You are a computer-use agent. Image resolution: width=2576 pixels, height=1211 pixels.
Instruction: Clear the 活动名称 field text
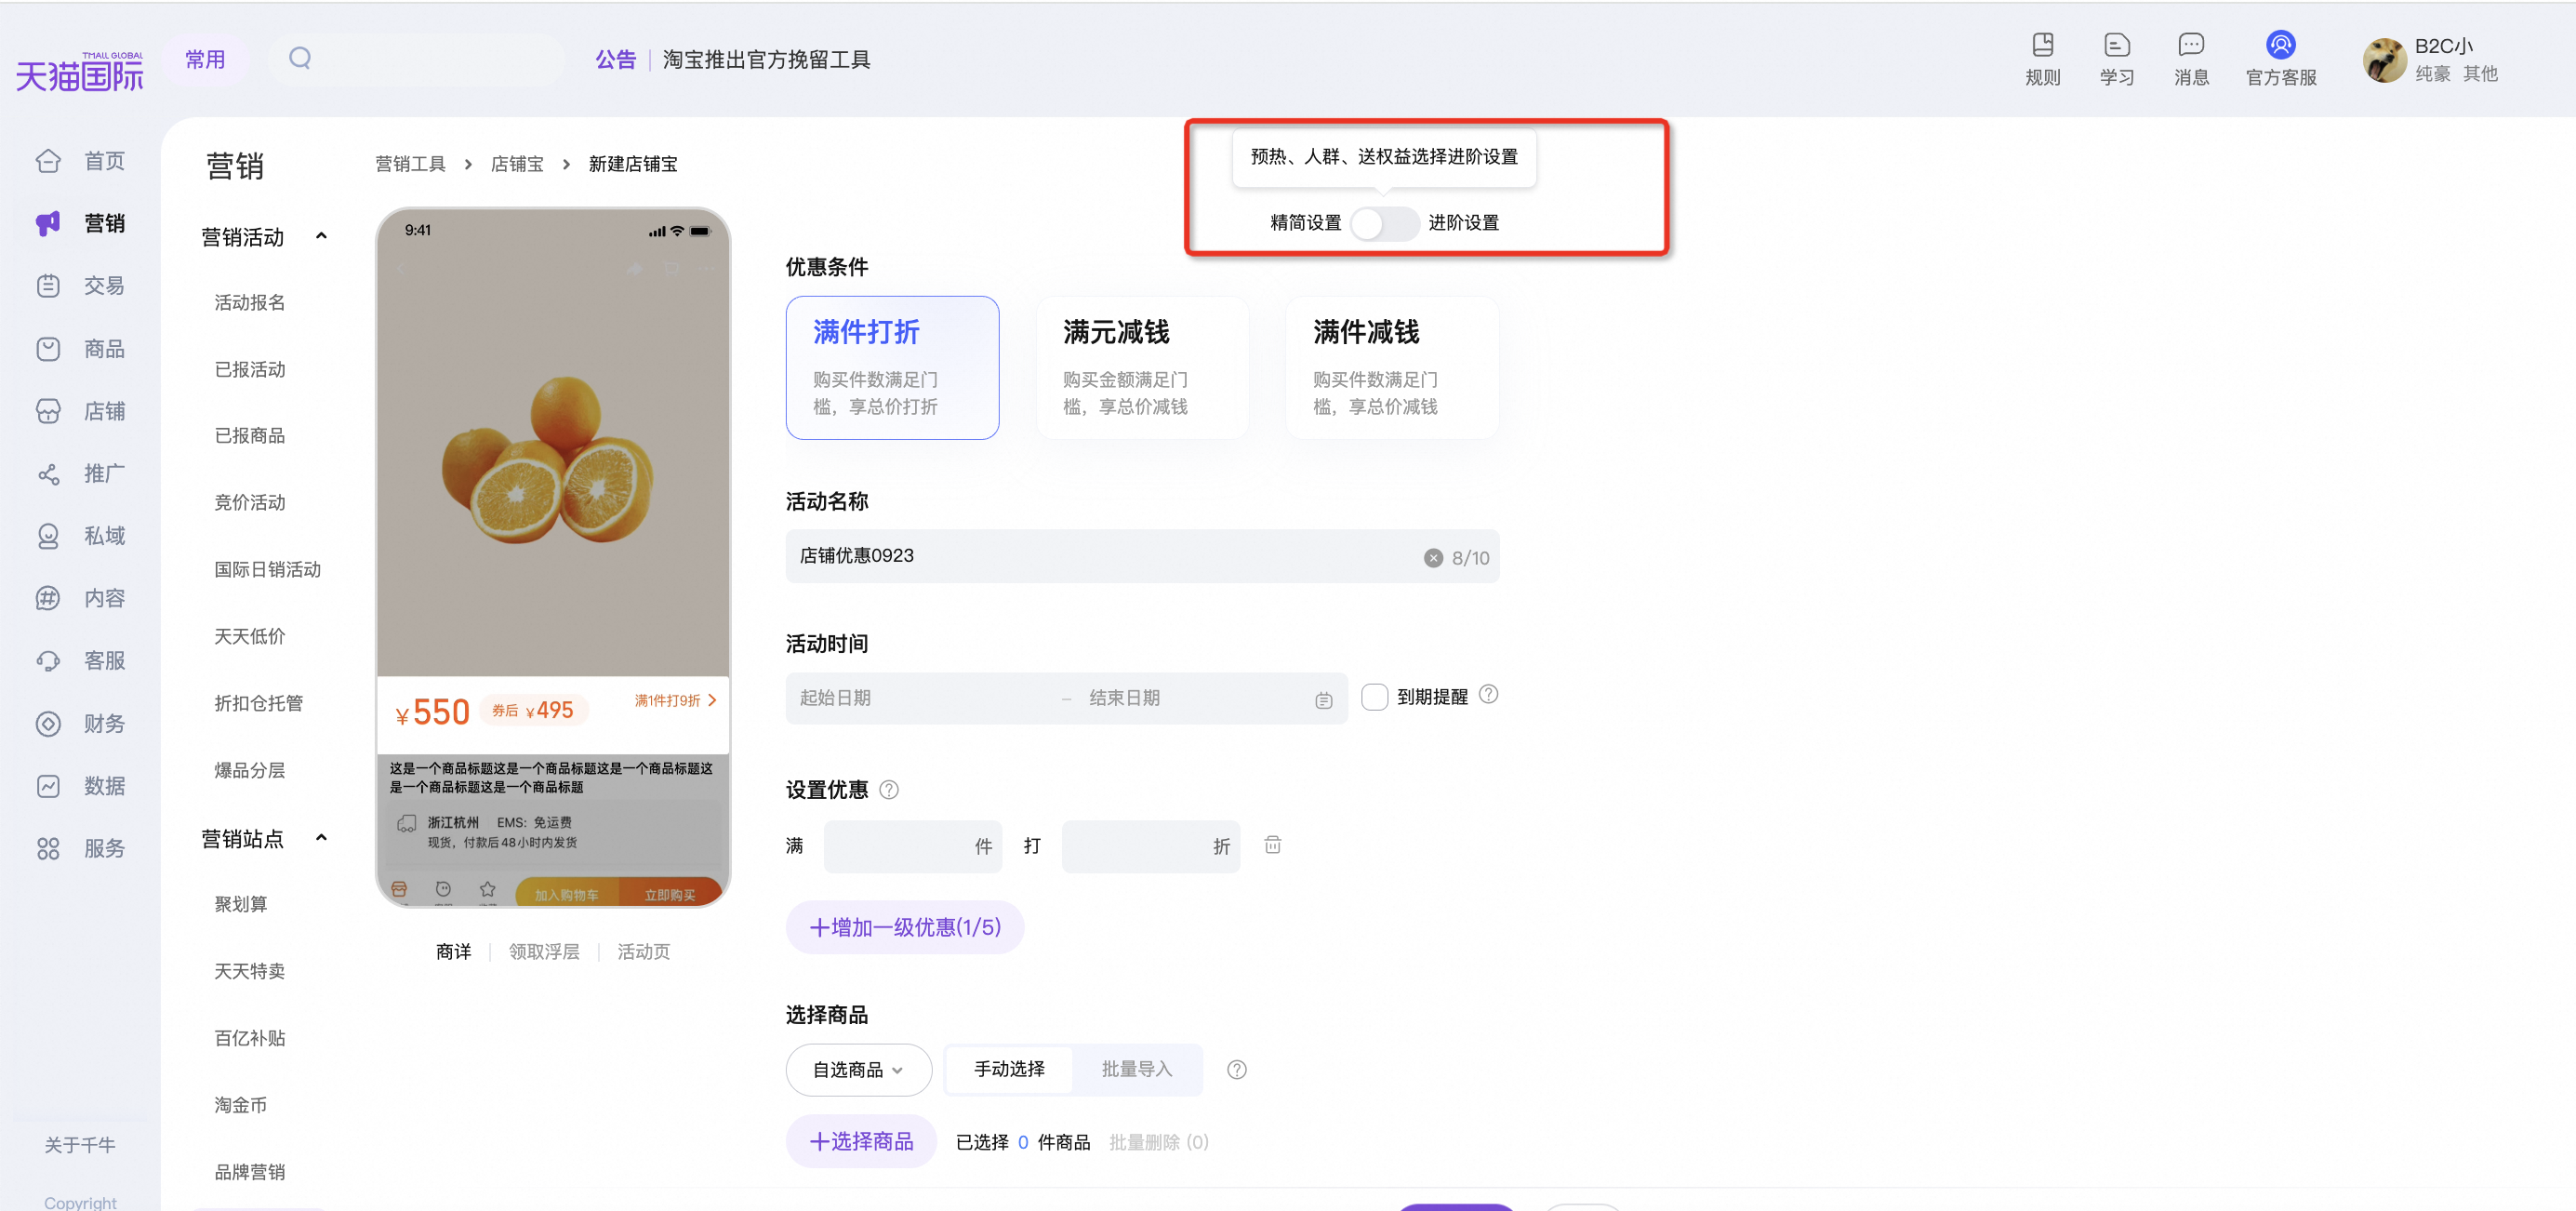[x=1433, y=558]
